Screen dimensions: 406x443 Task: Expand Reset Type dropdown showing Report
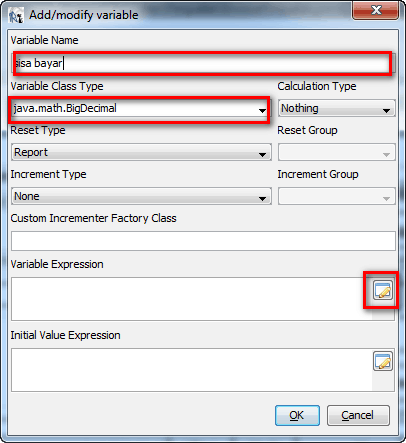141,152
